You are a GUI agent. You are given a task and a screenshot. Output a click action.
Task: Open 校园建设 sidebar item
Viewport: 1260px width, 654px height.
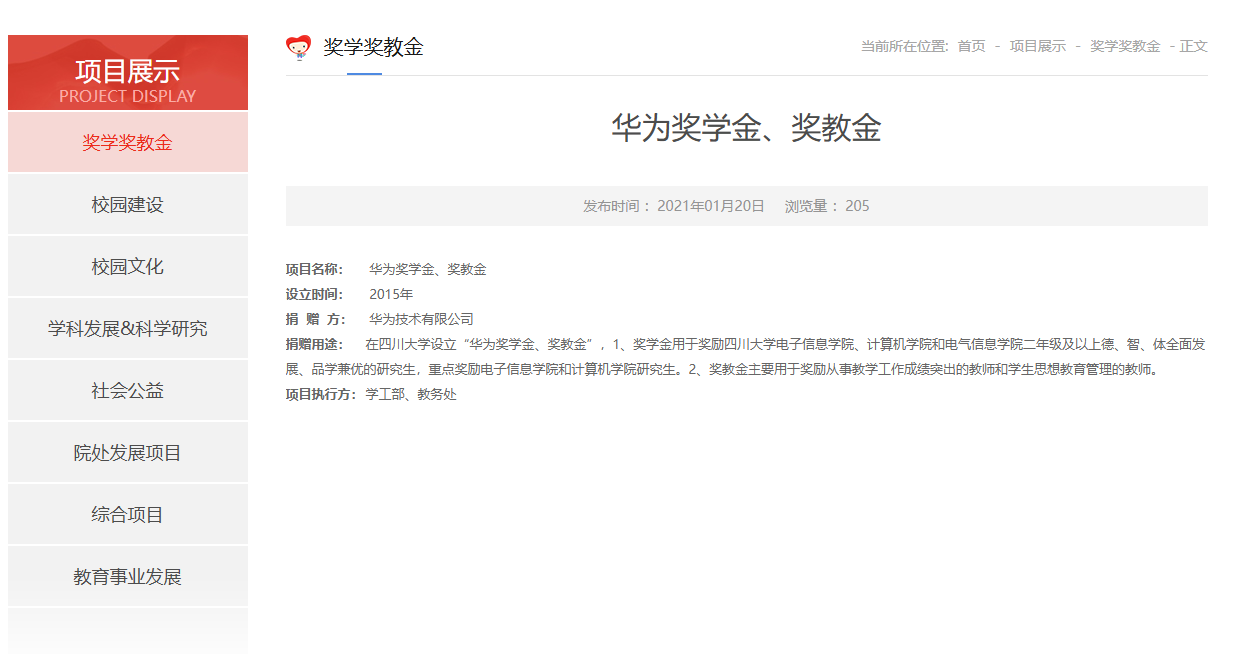pyautogui.click(x=128, y=204)
